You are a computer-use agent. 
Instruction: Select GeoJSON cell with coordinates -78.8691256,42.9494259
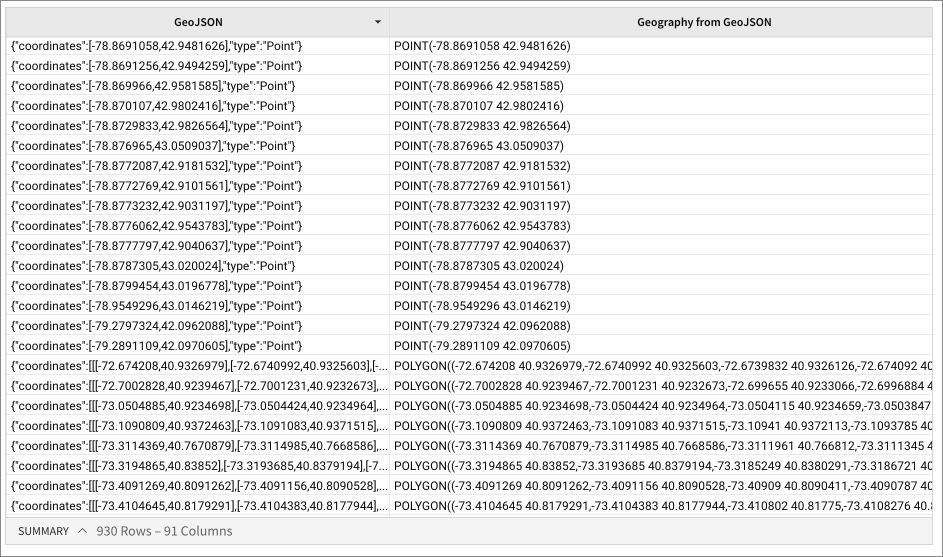tap(156, 66)
